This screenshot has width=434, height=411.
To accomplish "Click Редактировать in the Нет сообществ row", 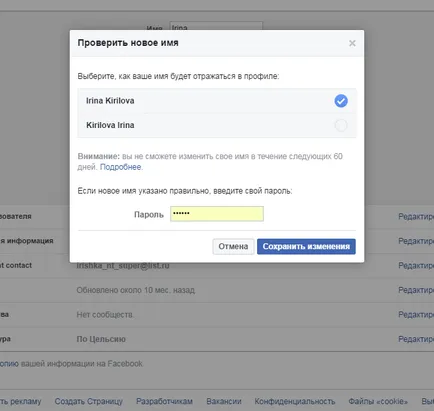I will [x=416, y=315].
